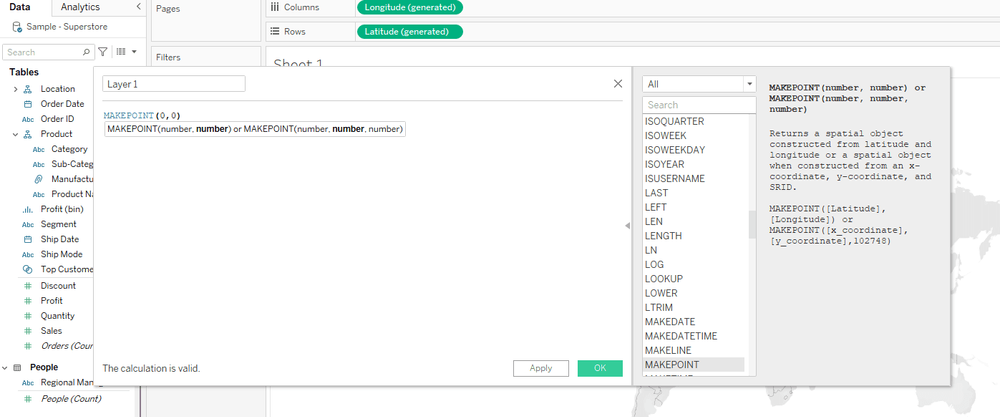The width and height of the screenshot is (1000, 417).
Task: Collapse the function list panel arrow
Action: (628, 226)
